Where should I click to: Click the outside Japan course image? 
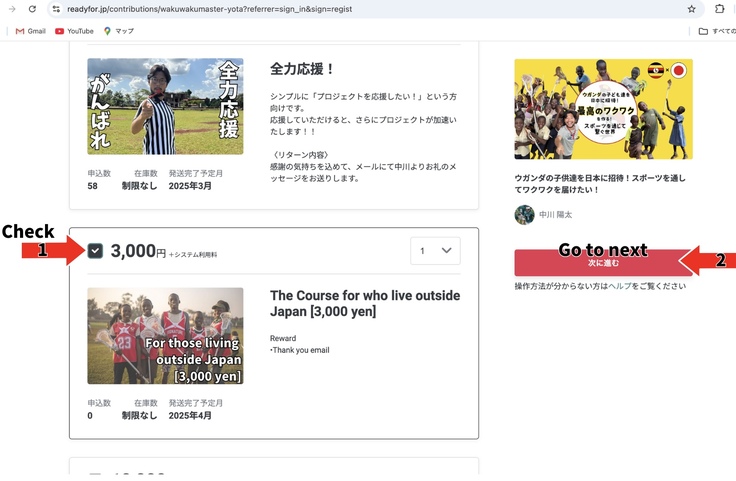pos(165,336)
